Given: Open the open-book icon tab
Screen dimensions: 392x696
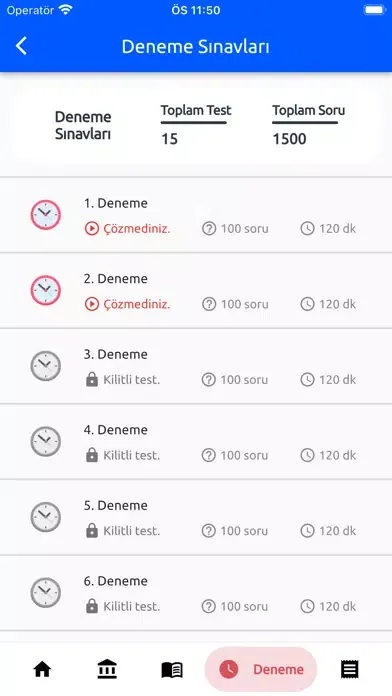Looking at the screenshot, I should tap(172, 669).
